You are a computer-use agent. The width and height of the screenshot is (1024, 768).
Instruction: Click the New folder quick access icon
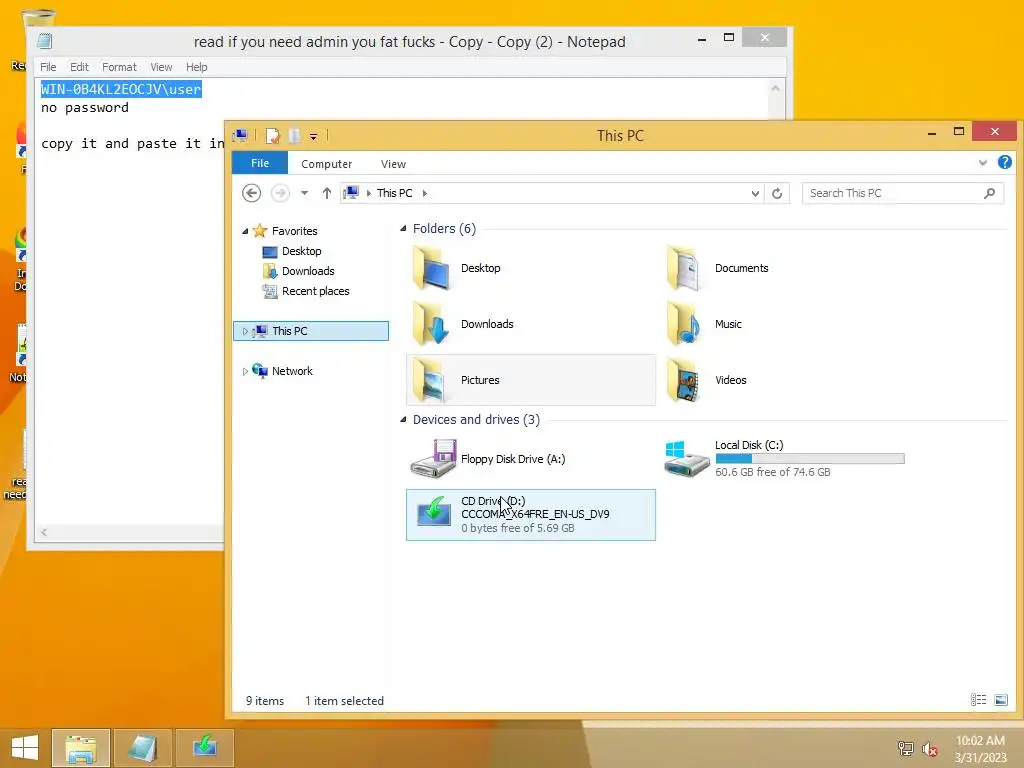295,136
